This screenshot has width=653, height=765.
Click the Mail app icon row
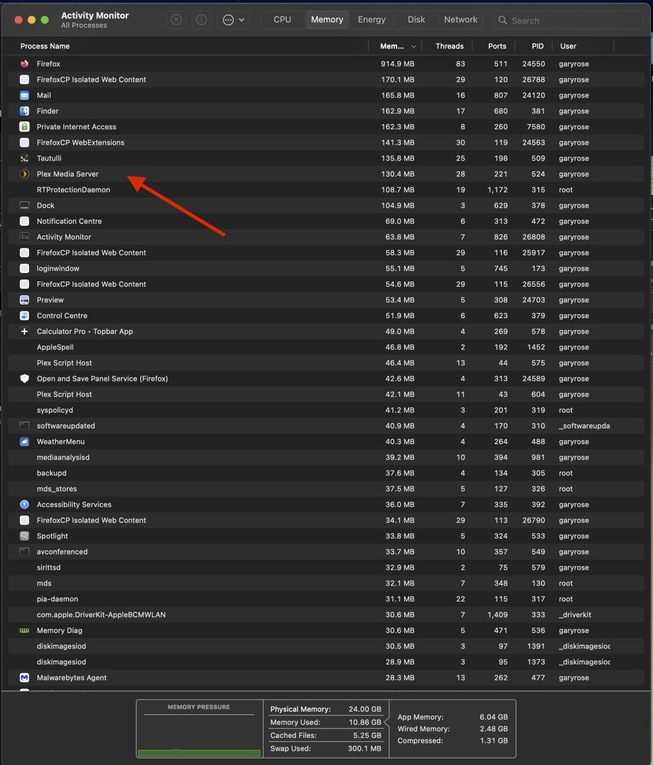pos(24,95)
